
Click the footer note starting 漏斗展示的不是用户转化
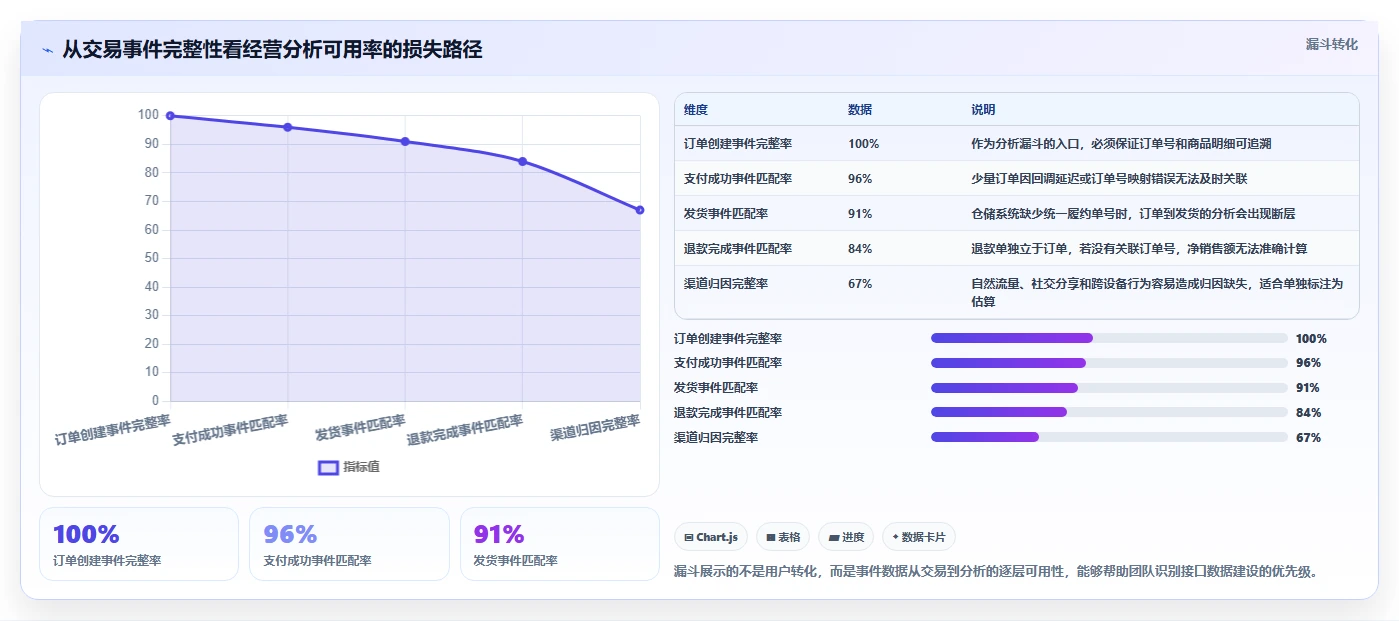pos(997,572)
